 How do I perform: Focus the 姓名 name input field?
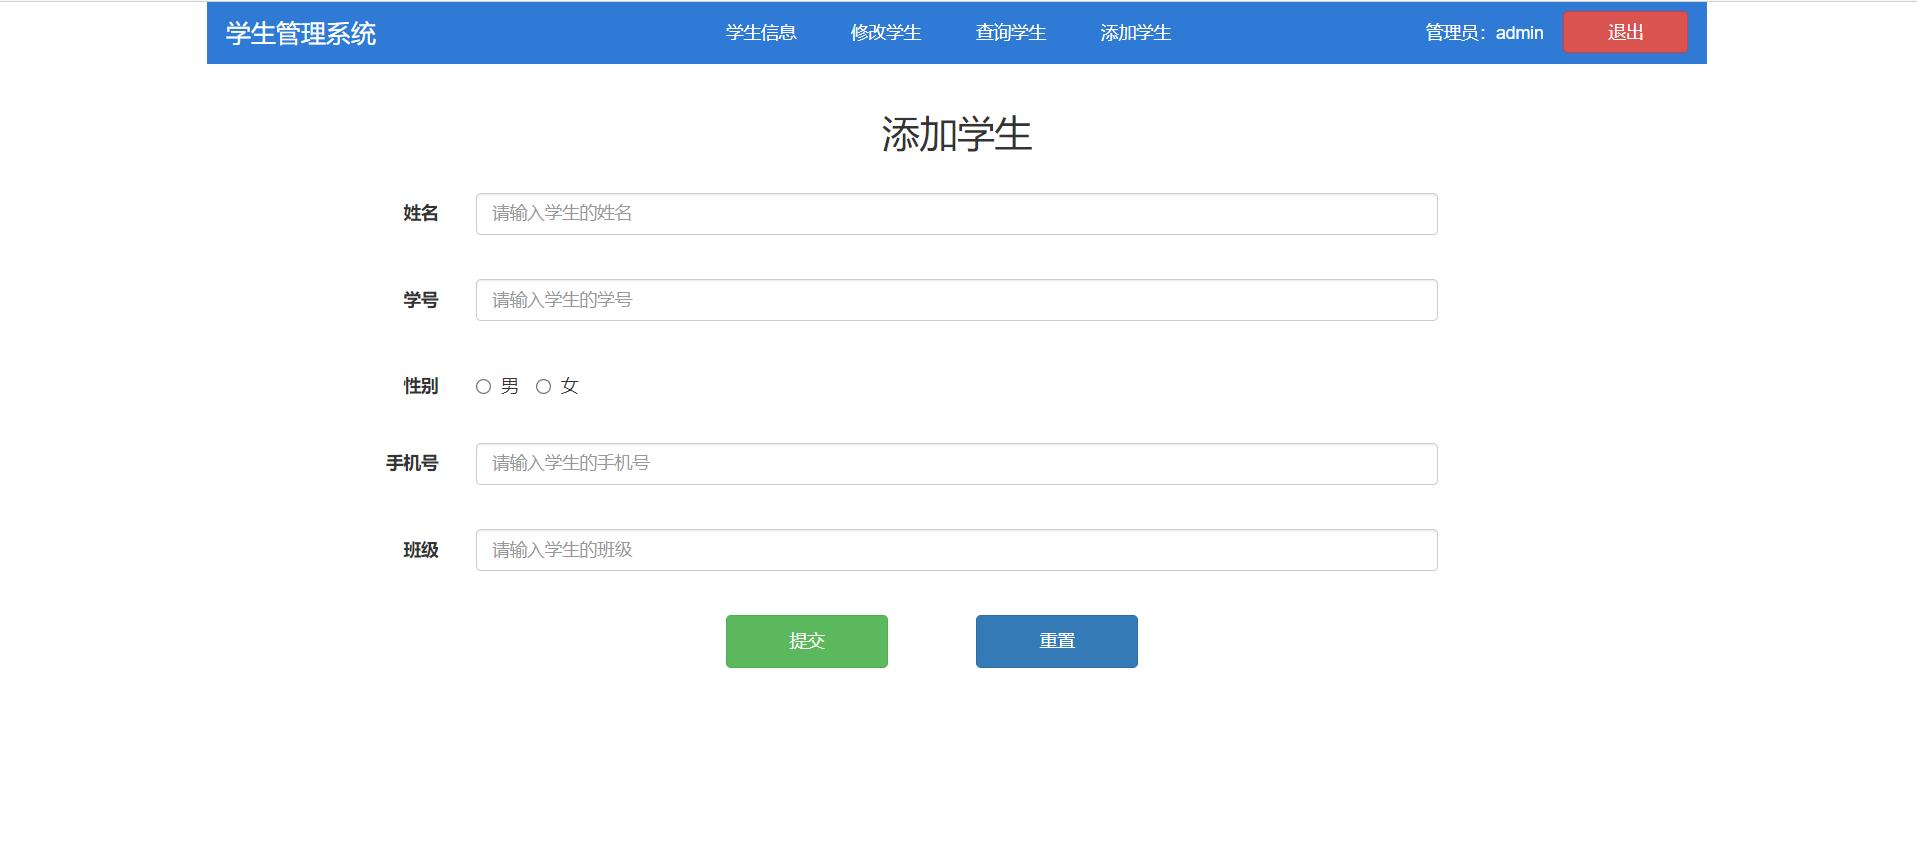coord(957,214)
